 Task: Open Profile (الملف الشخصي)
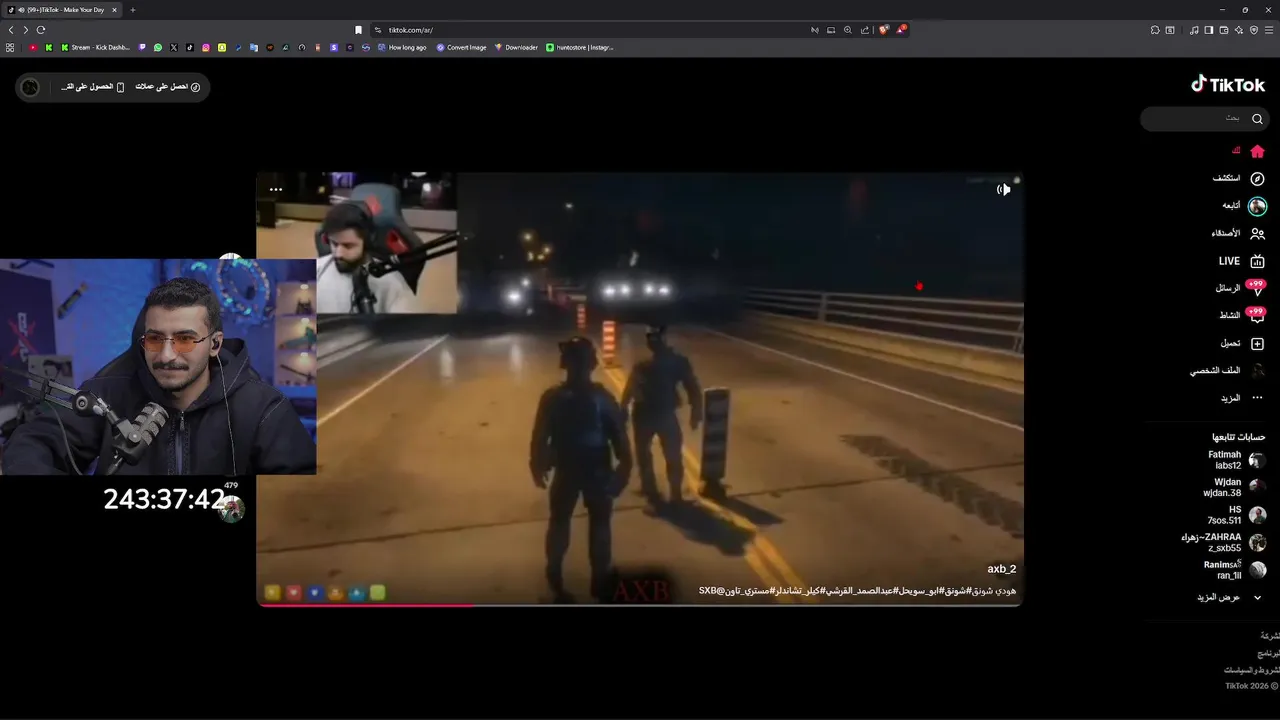click(1227, 370)
